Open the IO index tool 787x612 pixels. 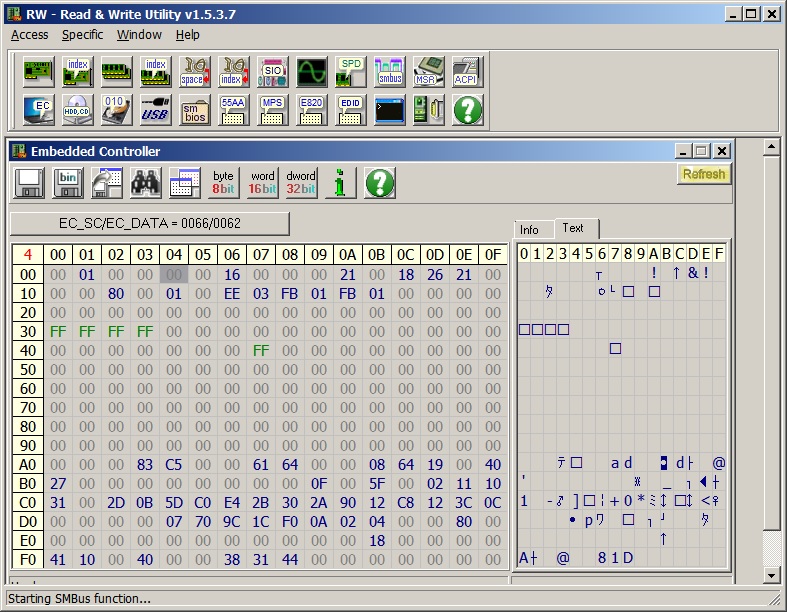point(233,71)
